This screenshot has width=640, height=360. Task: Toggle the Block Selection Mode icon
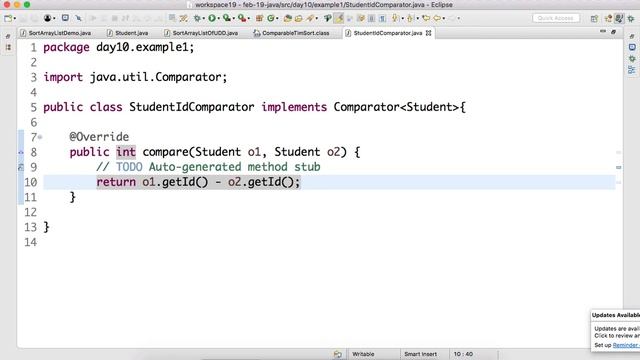[371, 18]
